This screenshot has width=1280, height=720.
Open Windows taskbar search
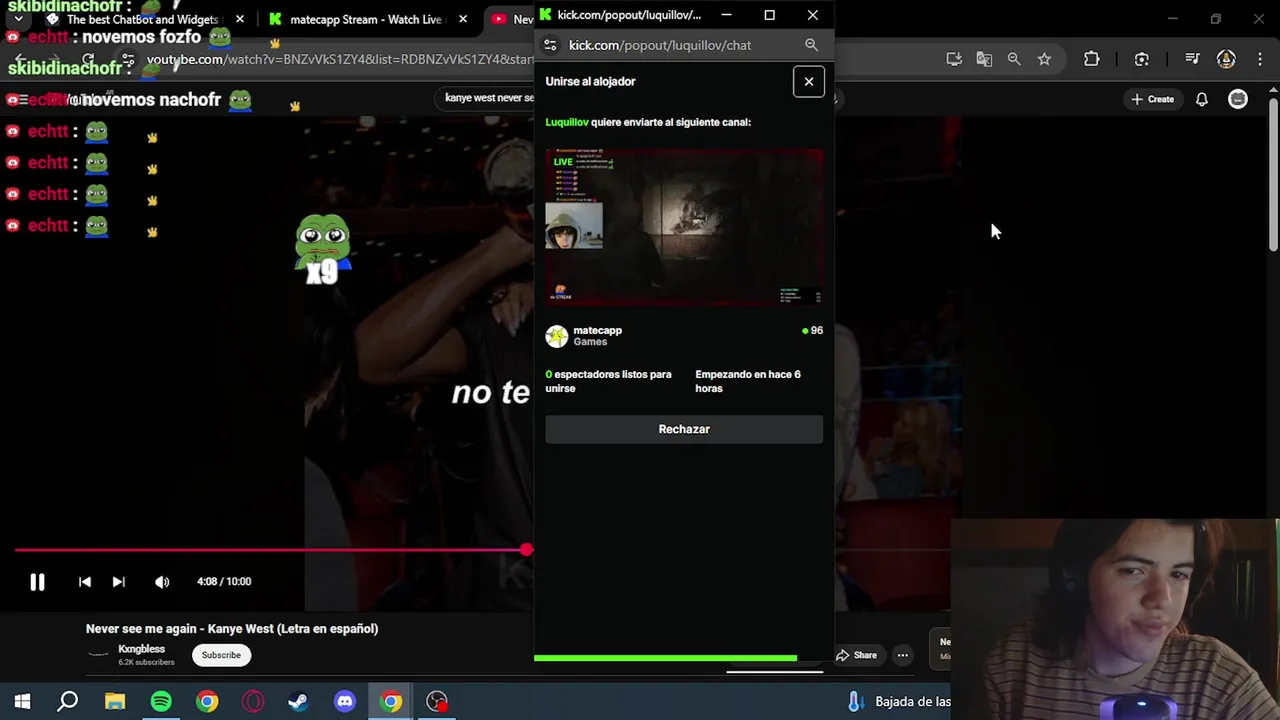click(x=68, y=702)
